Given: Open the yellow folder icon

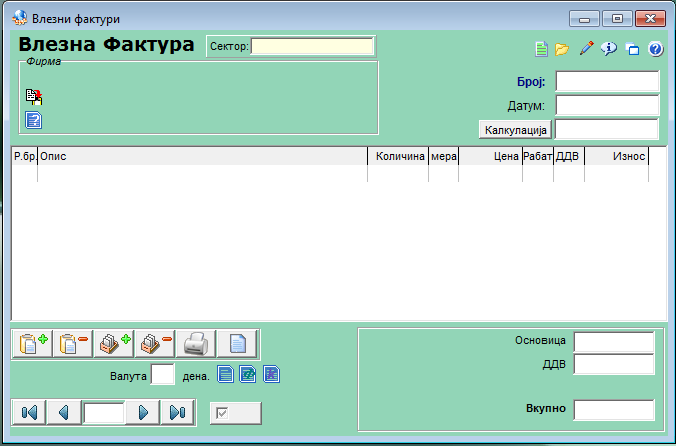Looking at the screenshot, I should (x=562, y=49).
